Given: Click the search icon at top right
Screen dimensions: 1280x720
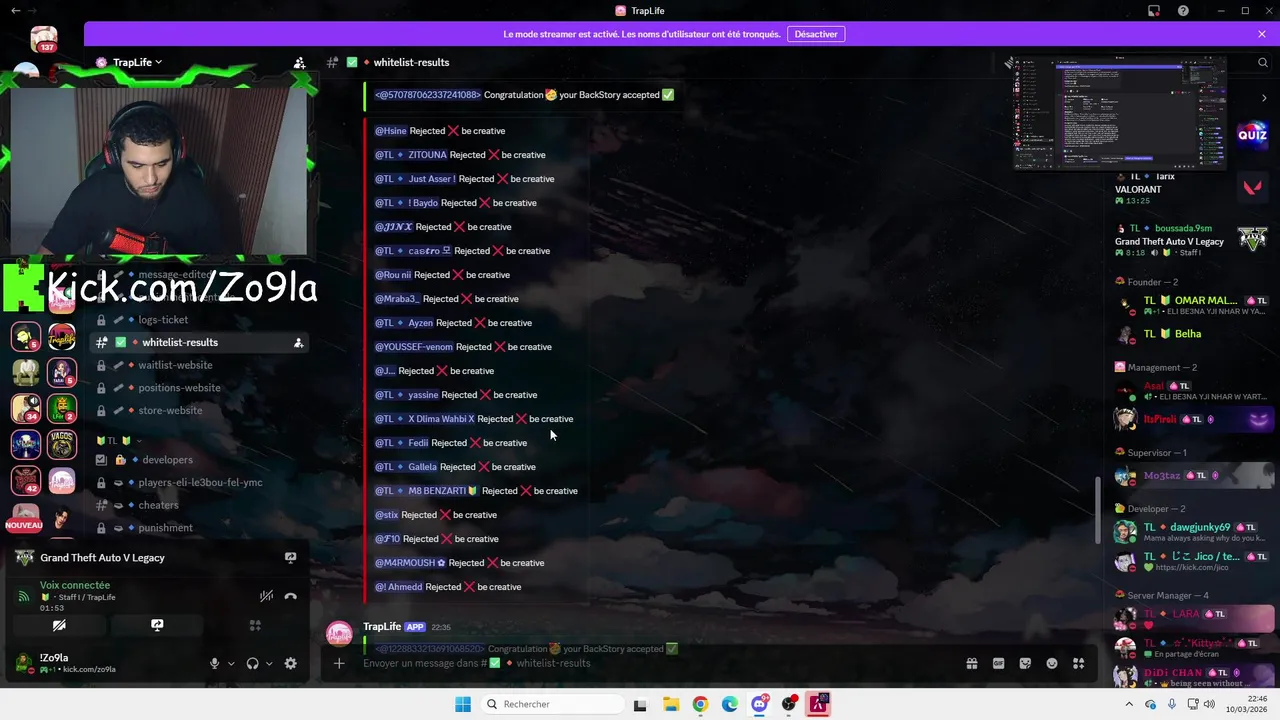Looking at the screenshot, I should (1262, 62).
